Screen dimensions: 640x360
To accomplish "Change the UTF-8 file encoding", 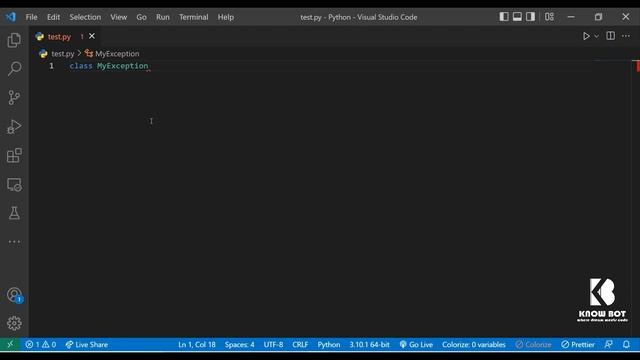I will (273, 344).
